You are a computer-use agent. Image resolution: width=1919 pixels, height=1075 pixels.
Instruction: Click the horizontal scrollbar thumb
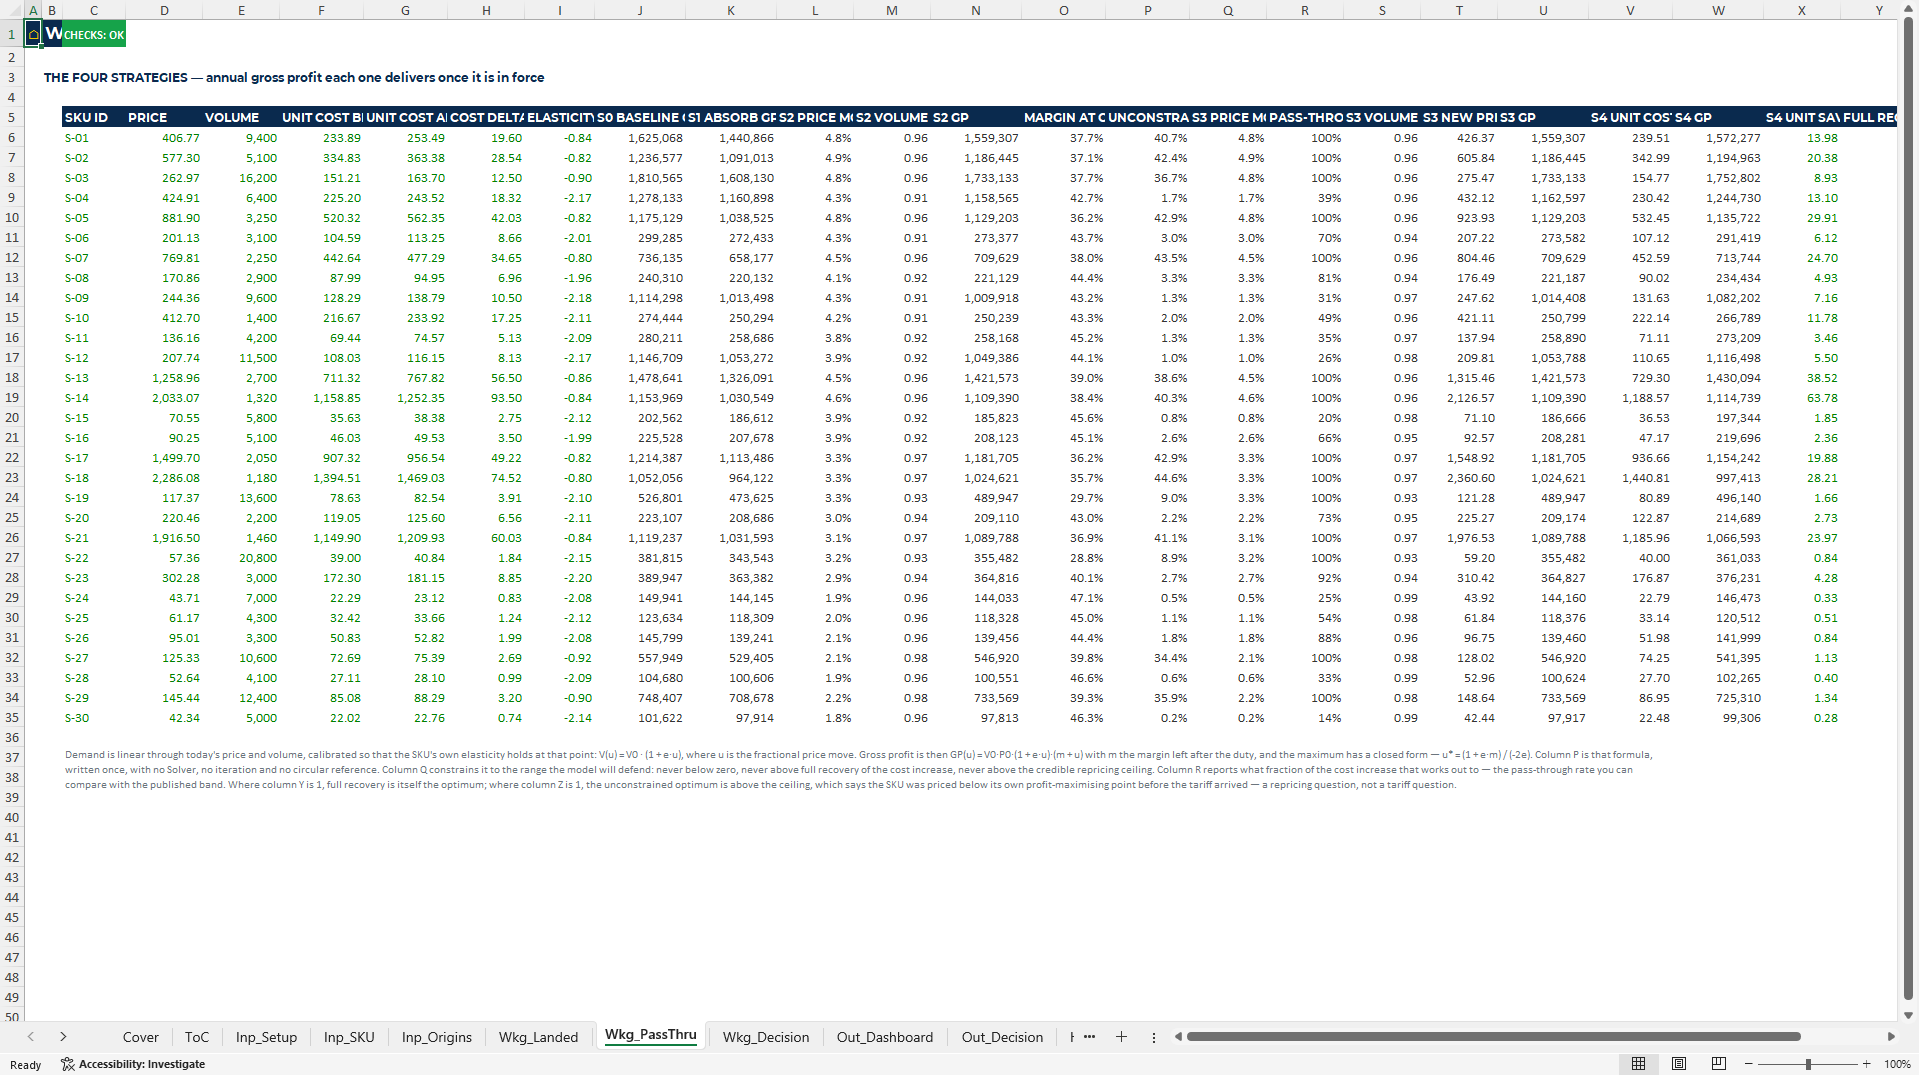1493,1037
